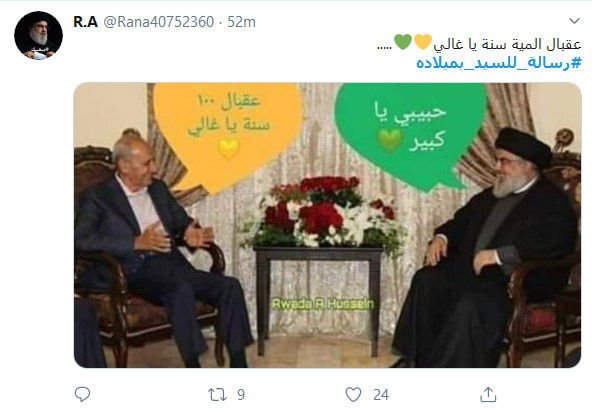This screenshot has height=411, width=592.
Task: Click the yellow heart emoji in tweet
Action: (422, 42)
